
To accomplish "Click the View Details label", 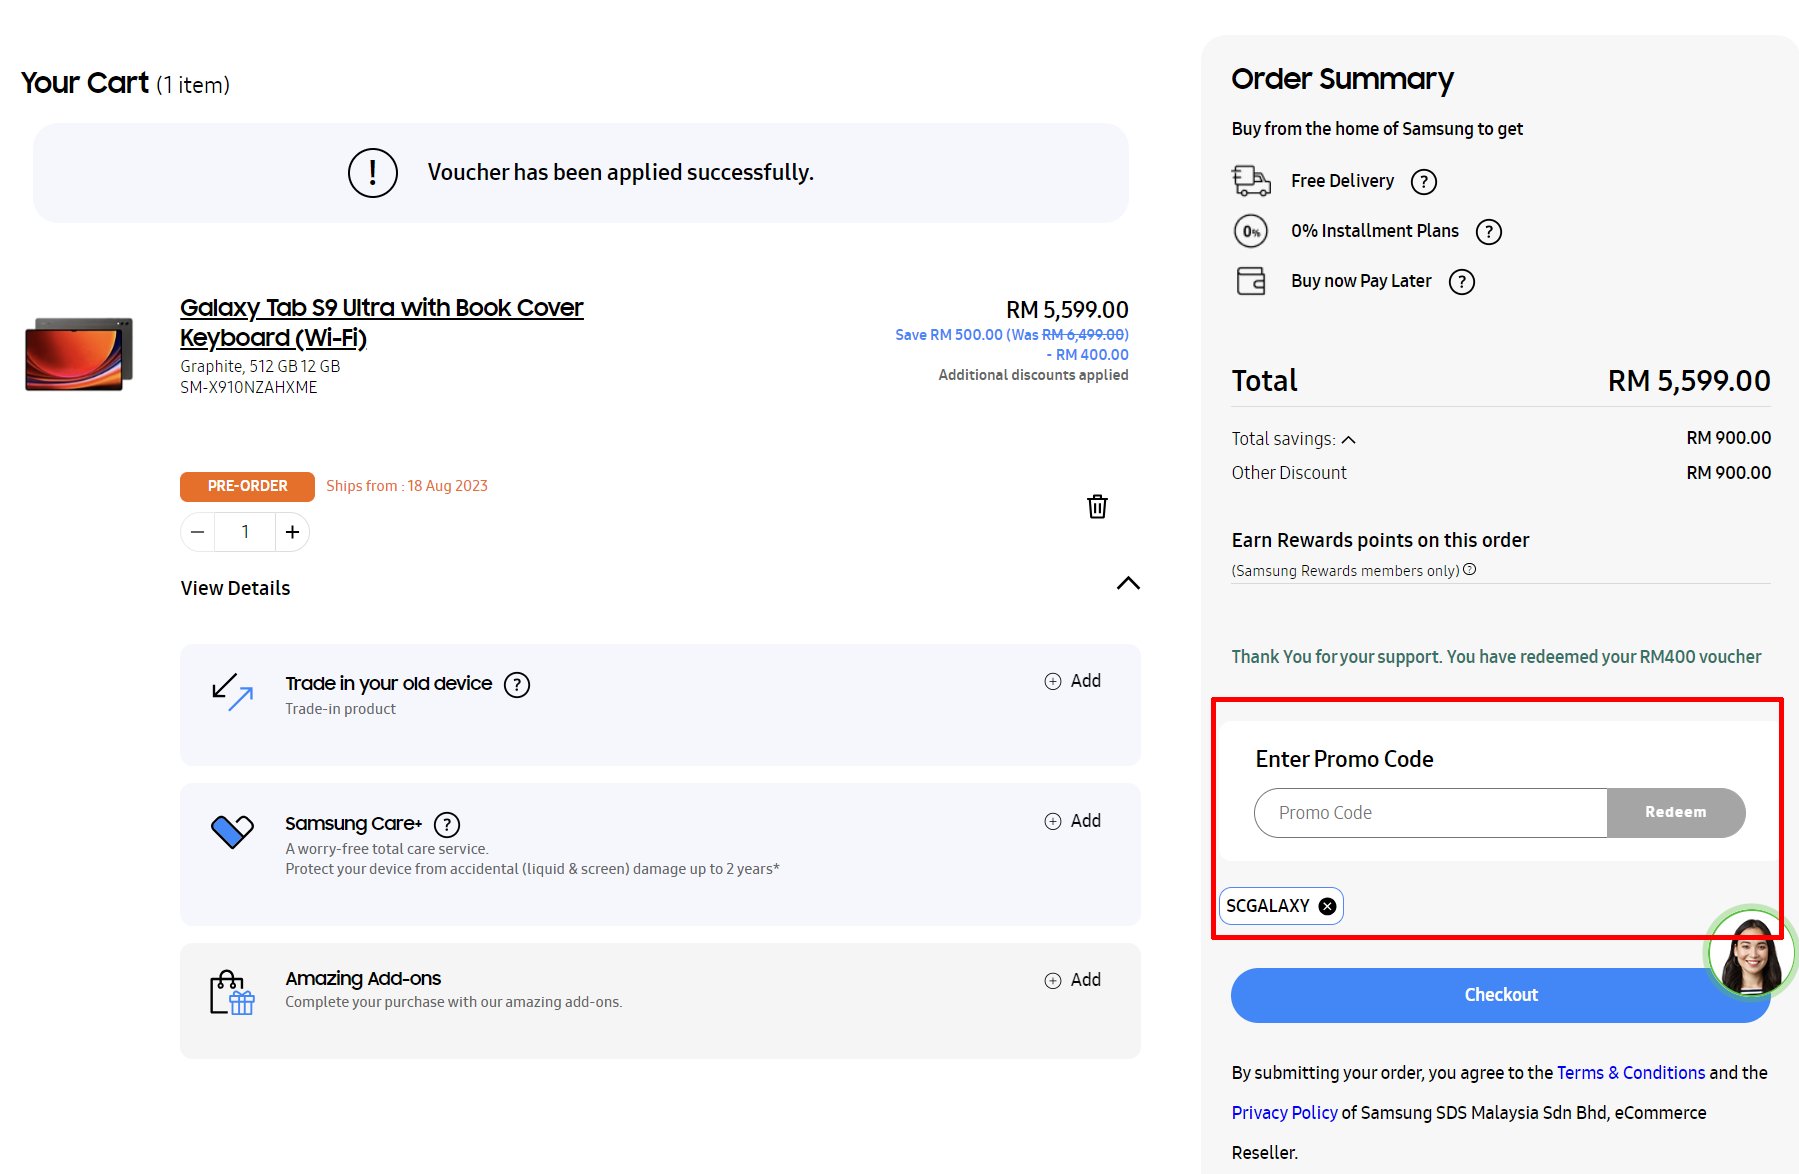I will point(235,588).
